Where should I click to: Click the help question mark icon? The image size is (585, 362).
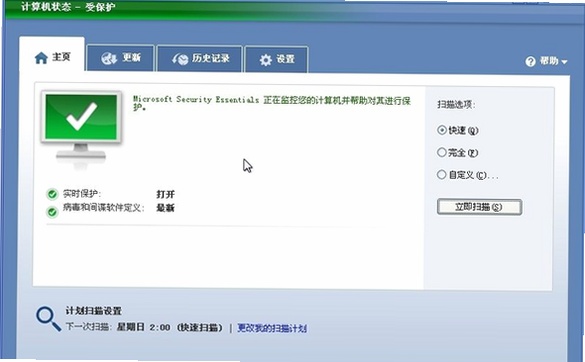530,62
